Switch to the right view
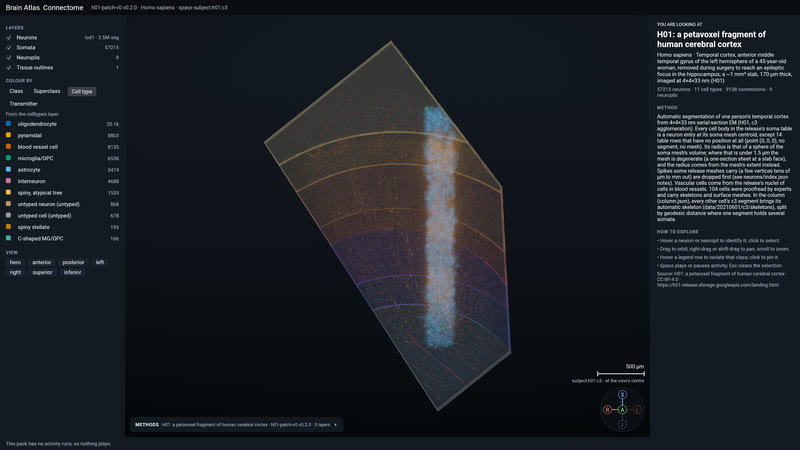The height and width of the screenshot is (450, 800). tap(15, 272)
